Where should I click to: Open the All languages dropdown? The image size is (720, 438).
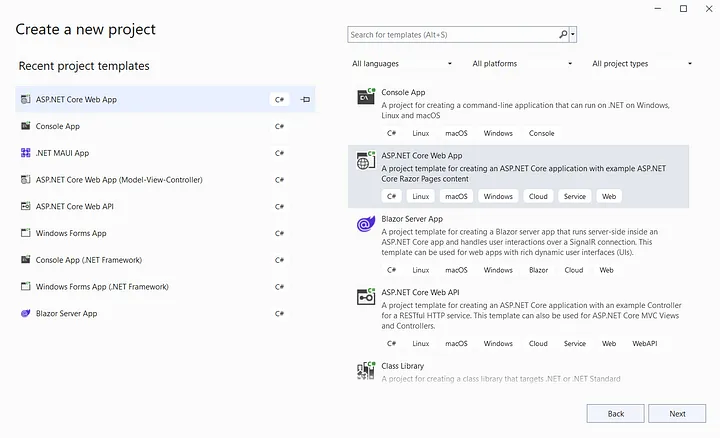point(402,64)
